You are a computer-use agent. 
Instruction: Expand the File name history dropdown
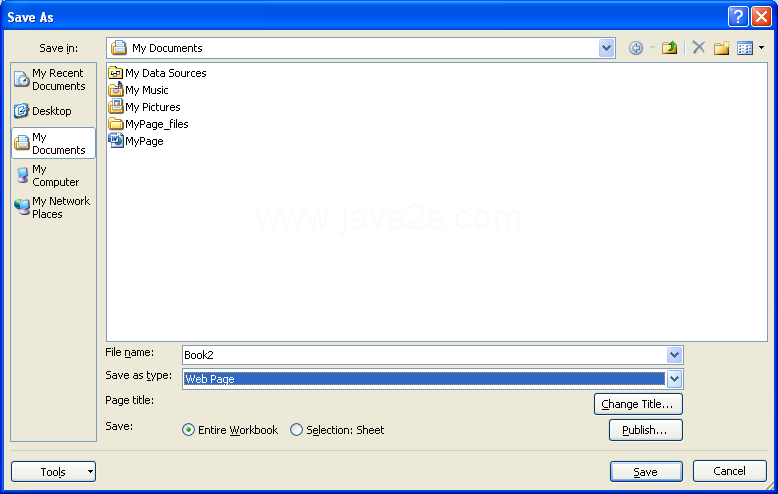[x=674, y=355]
